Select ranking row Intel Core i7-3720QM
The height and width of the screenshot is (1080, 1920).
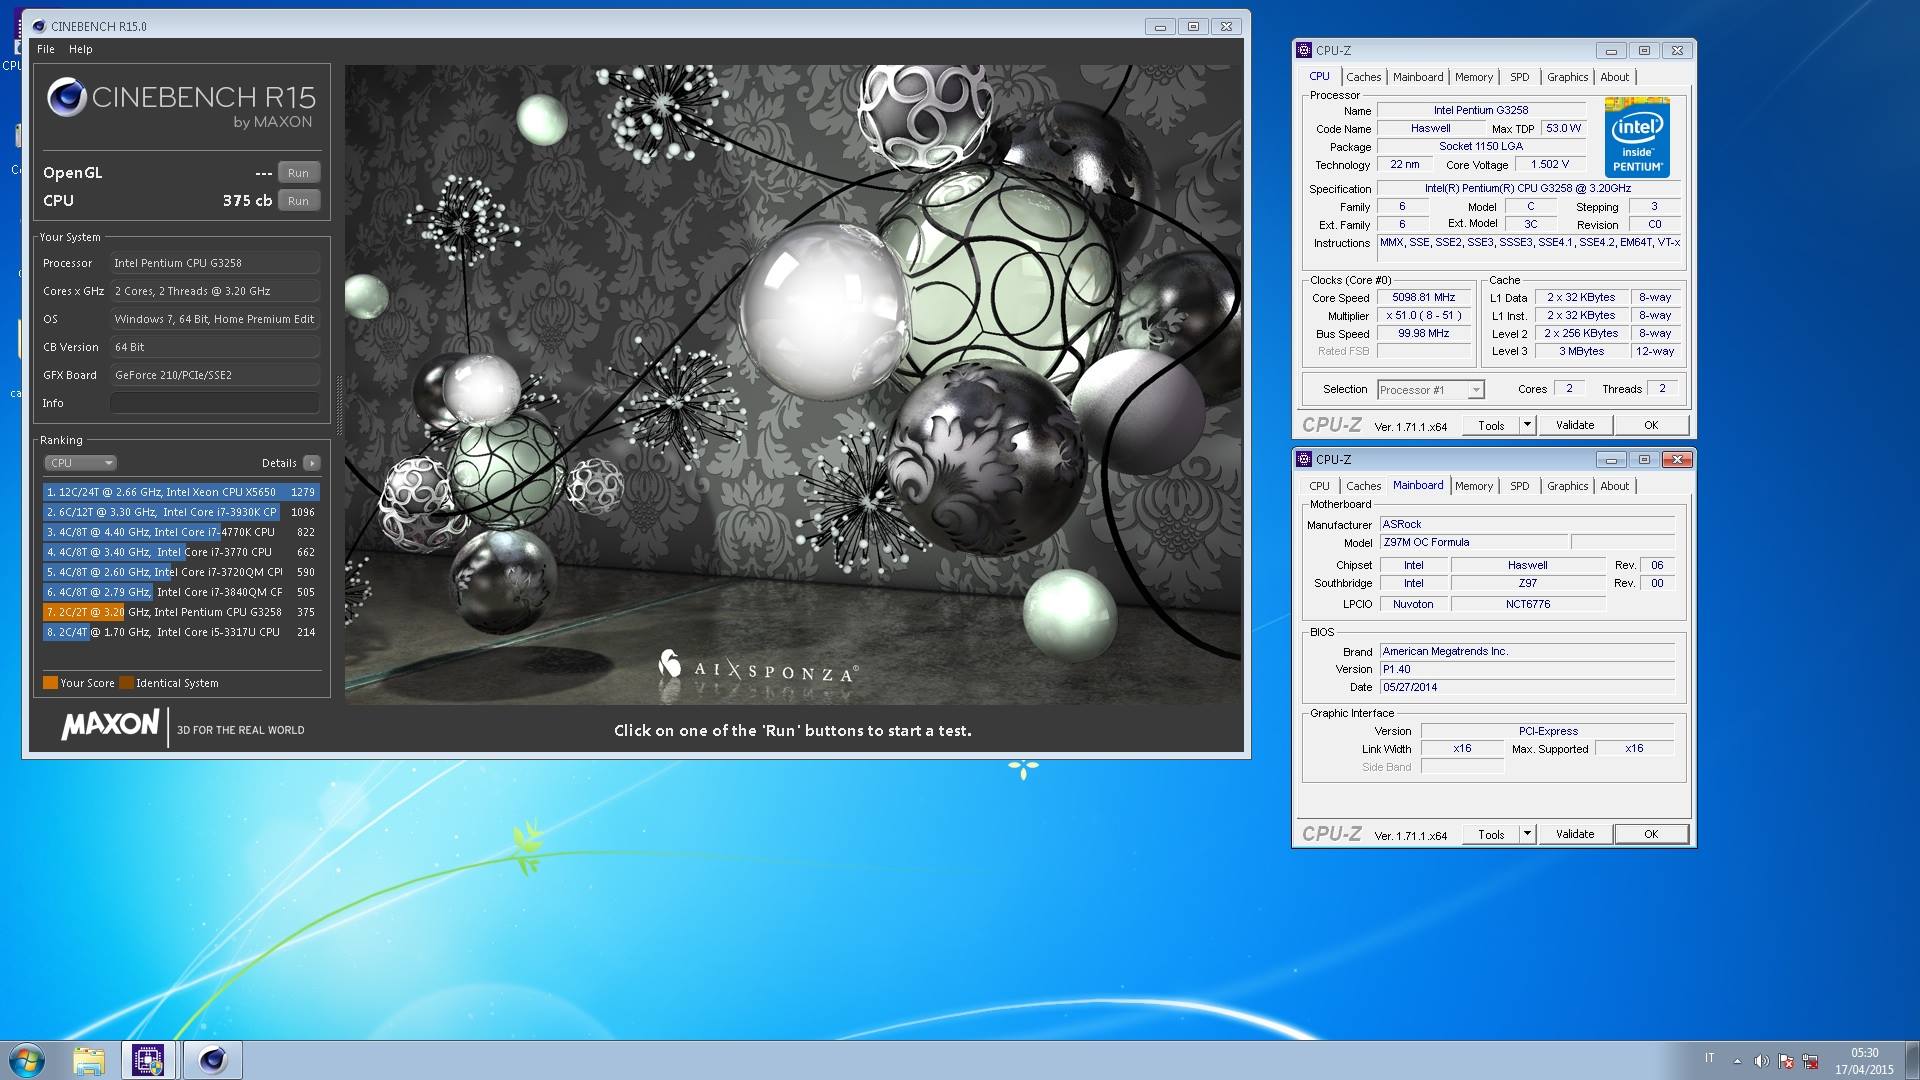[181, 572]
